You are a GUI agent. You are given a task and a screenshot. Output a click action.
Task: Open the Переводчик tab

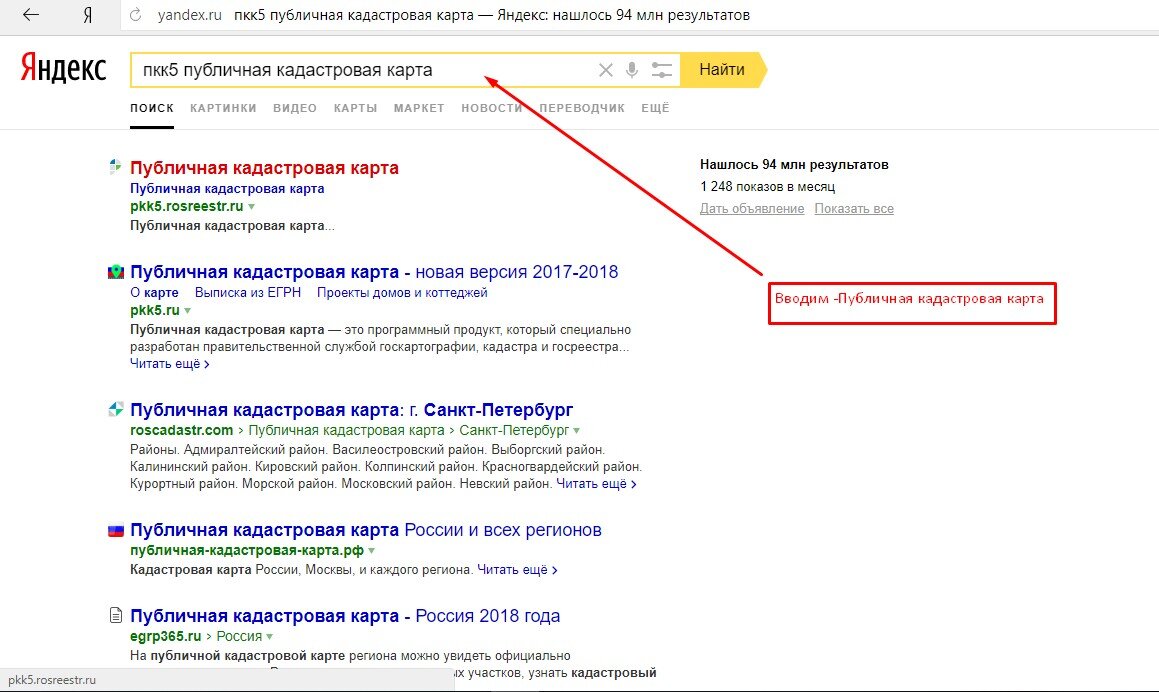582,108
